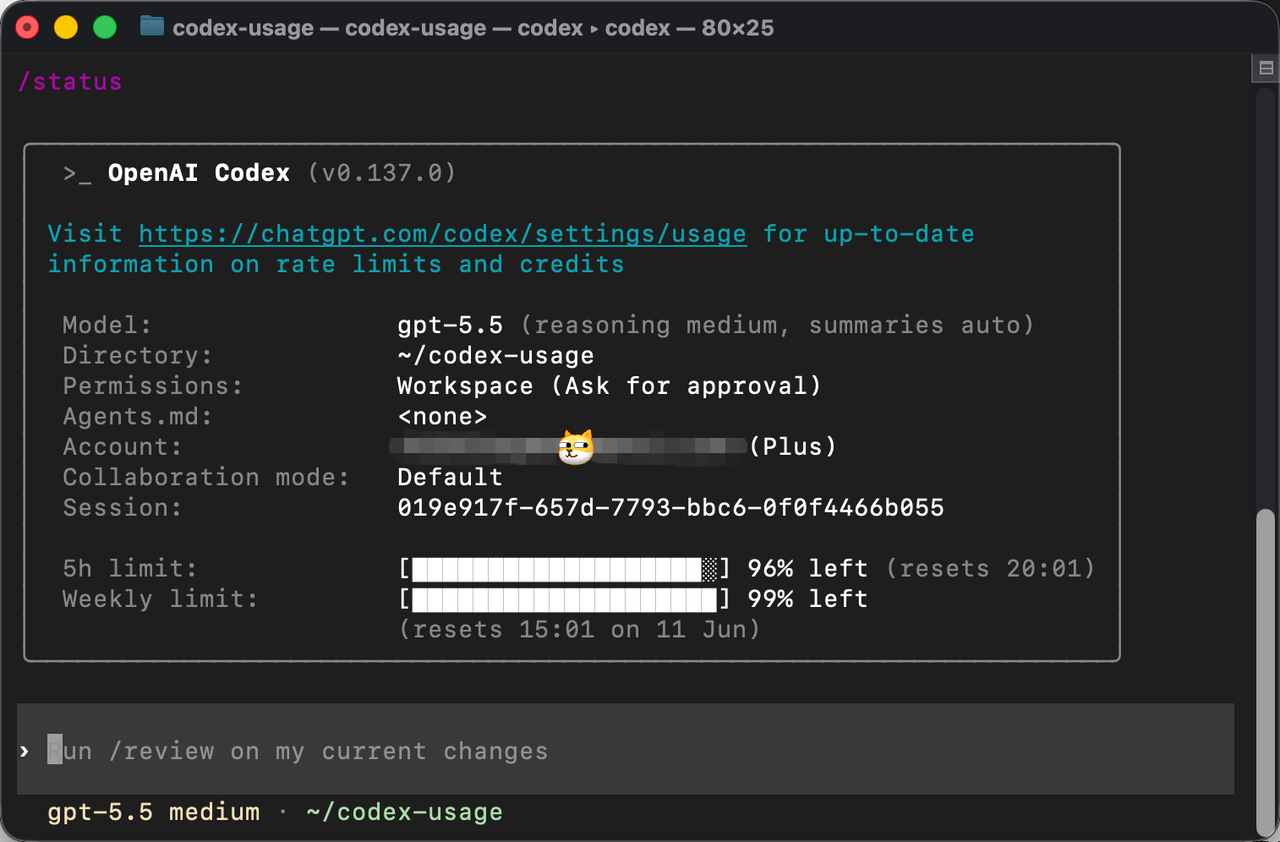This screenshot has width=1280, height=842.
Task: Click the 'Directory:' label
Action: (138, 355)
